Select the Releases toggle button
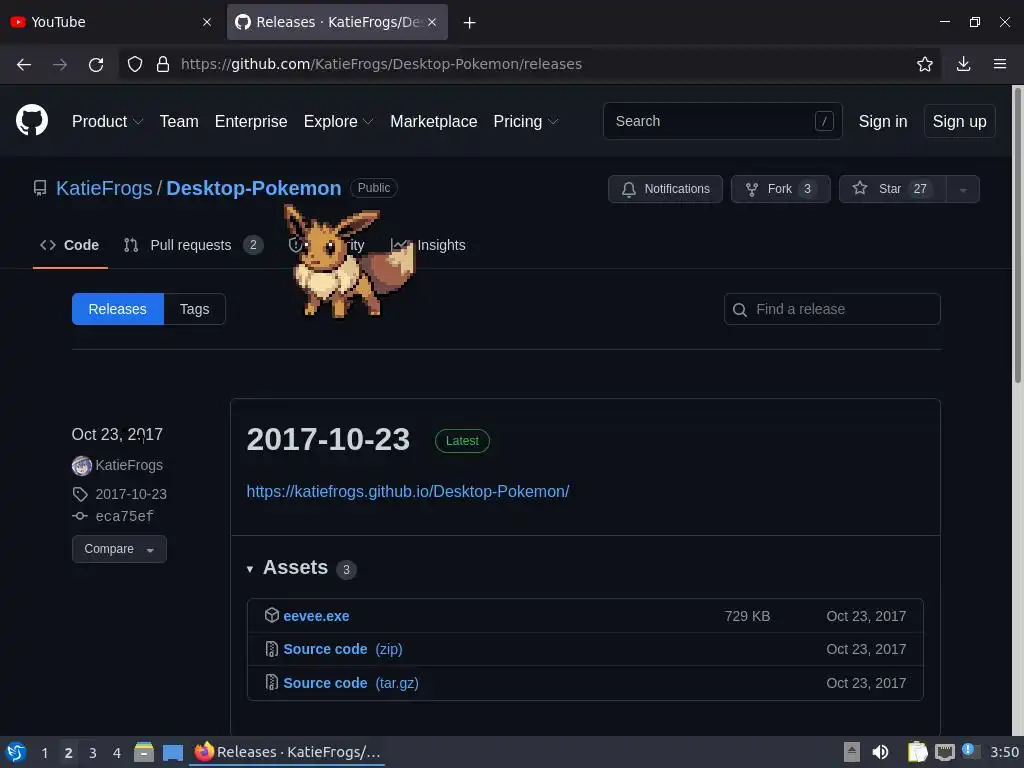The height and width of the screenshot is (768, 1024). (118, 309)
